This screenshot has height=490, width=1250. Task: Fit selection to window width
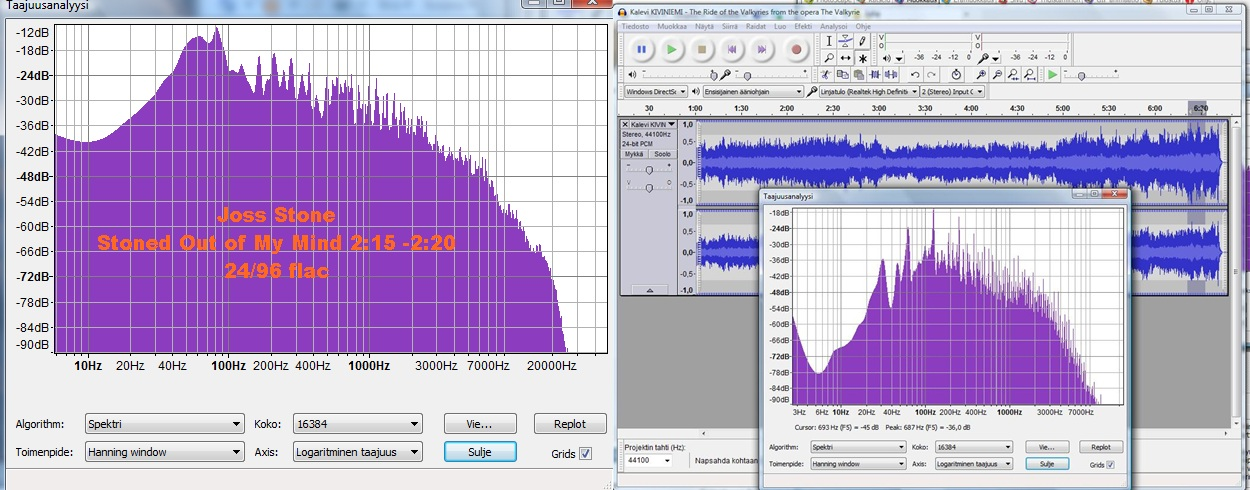1013,75
